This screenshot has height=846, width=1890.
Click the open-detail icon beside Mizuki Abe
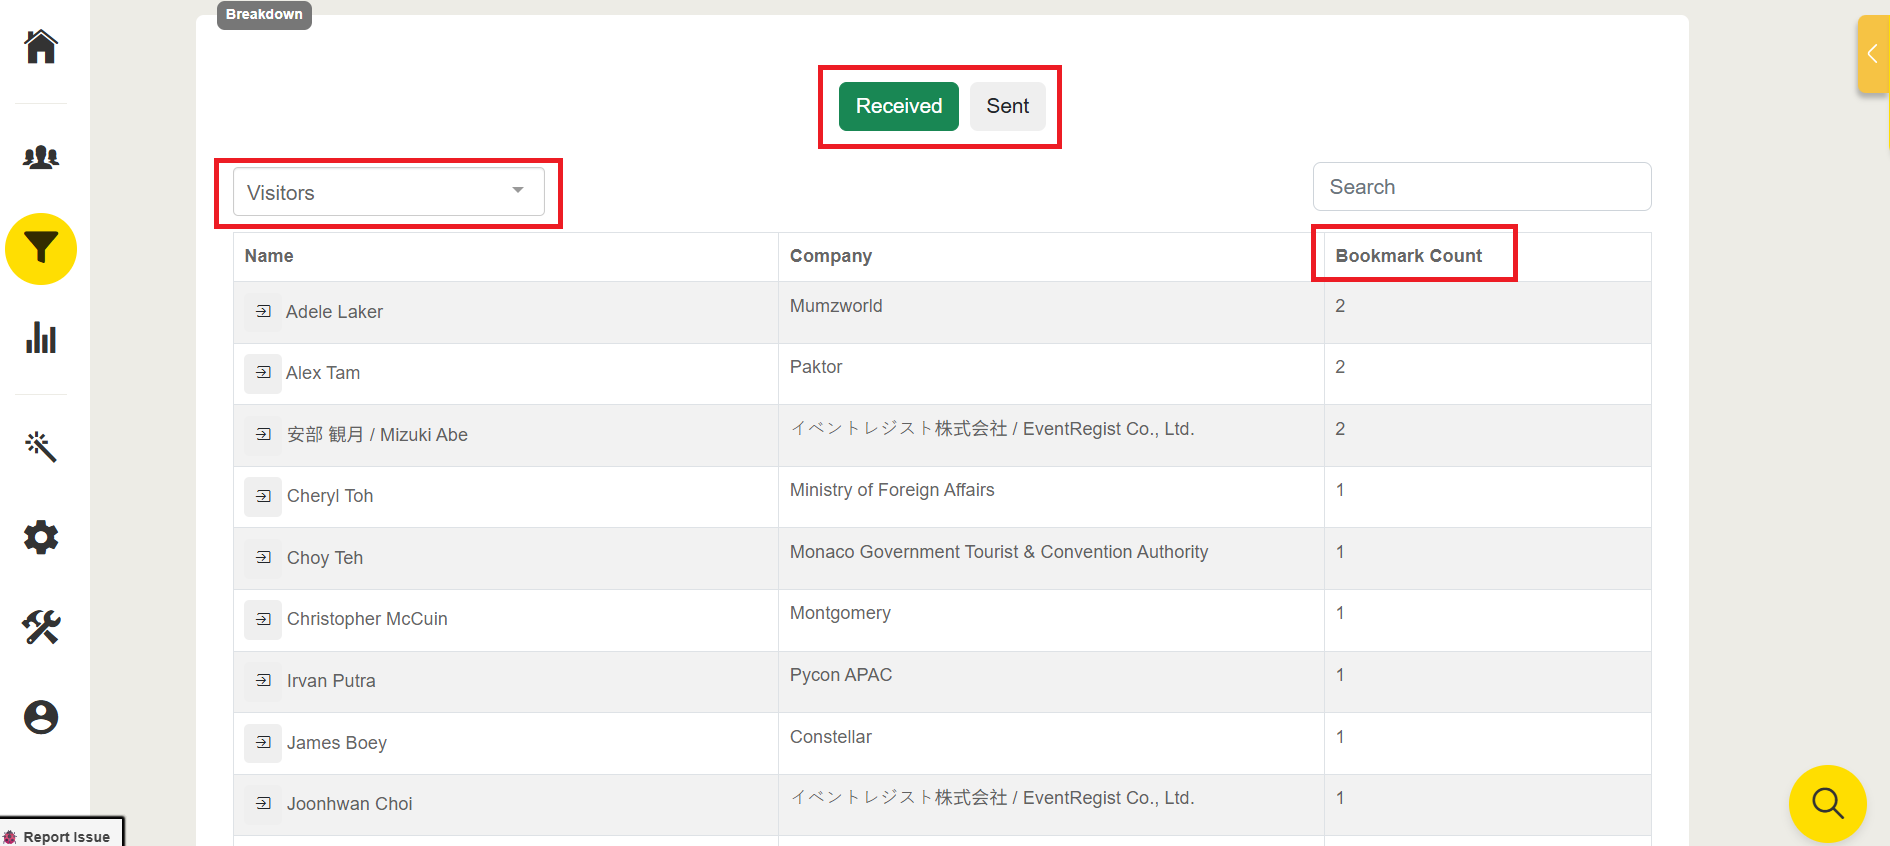click(263, 435)
